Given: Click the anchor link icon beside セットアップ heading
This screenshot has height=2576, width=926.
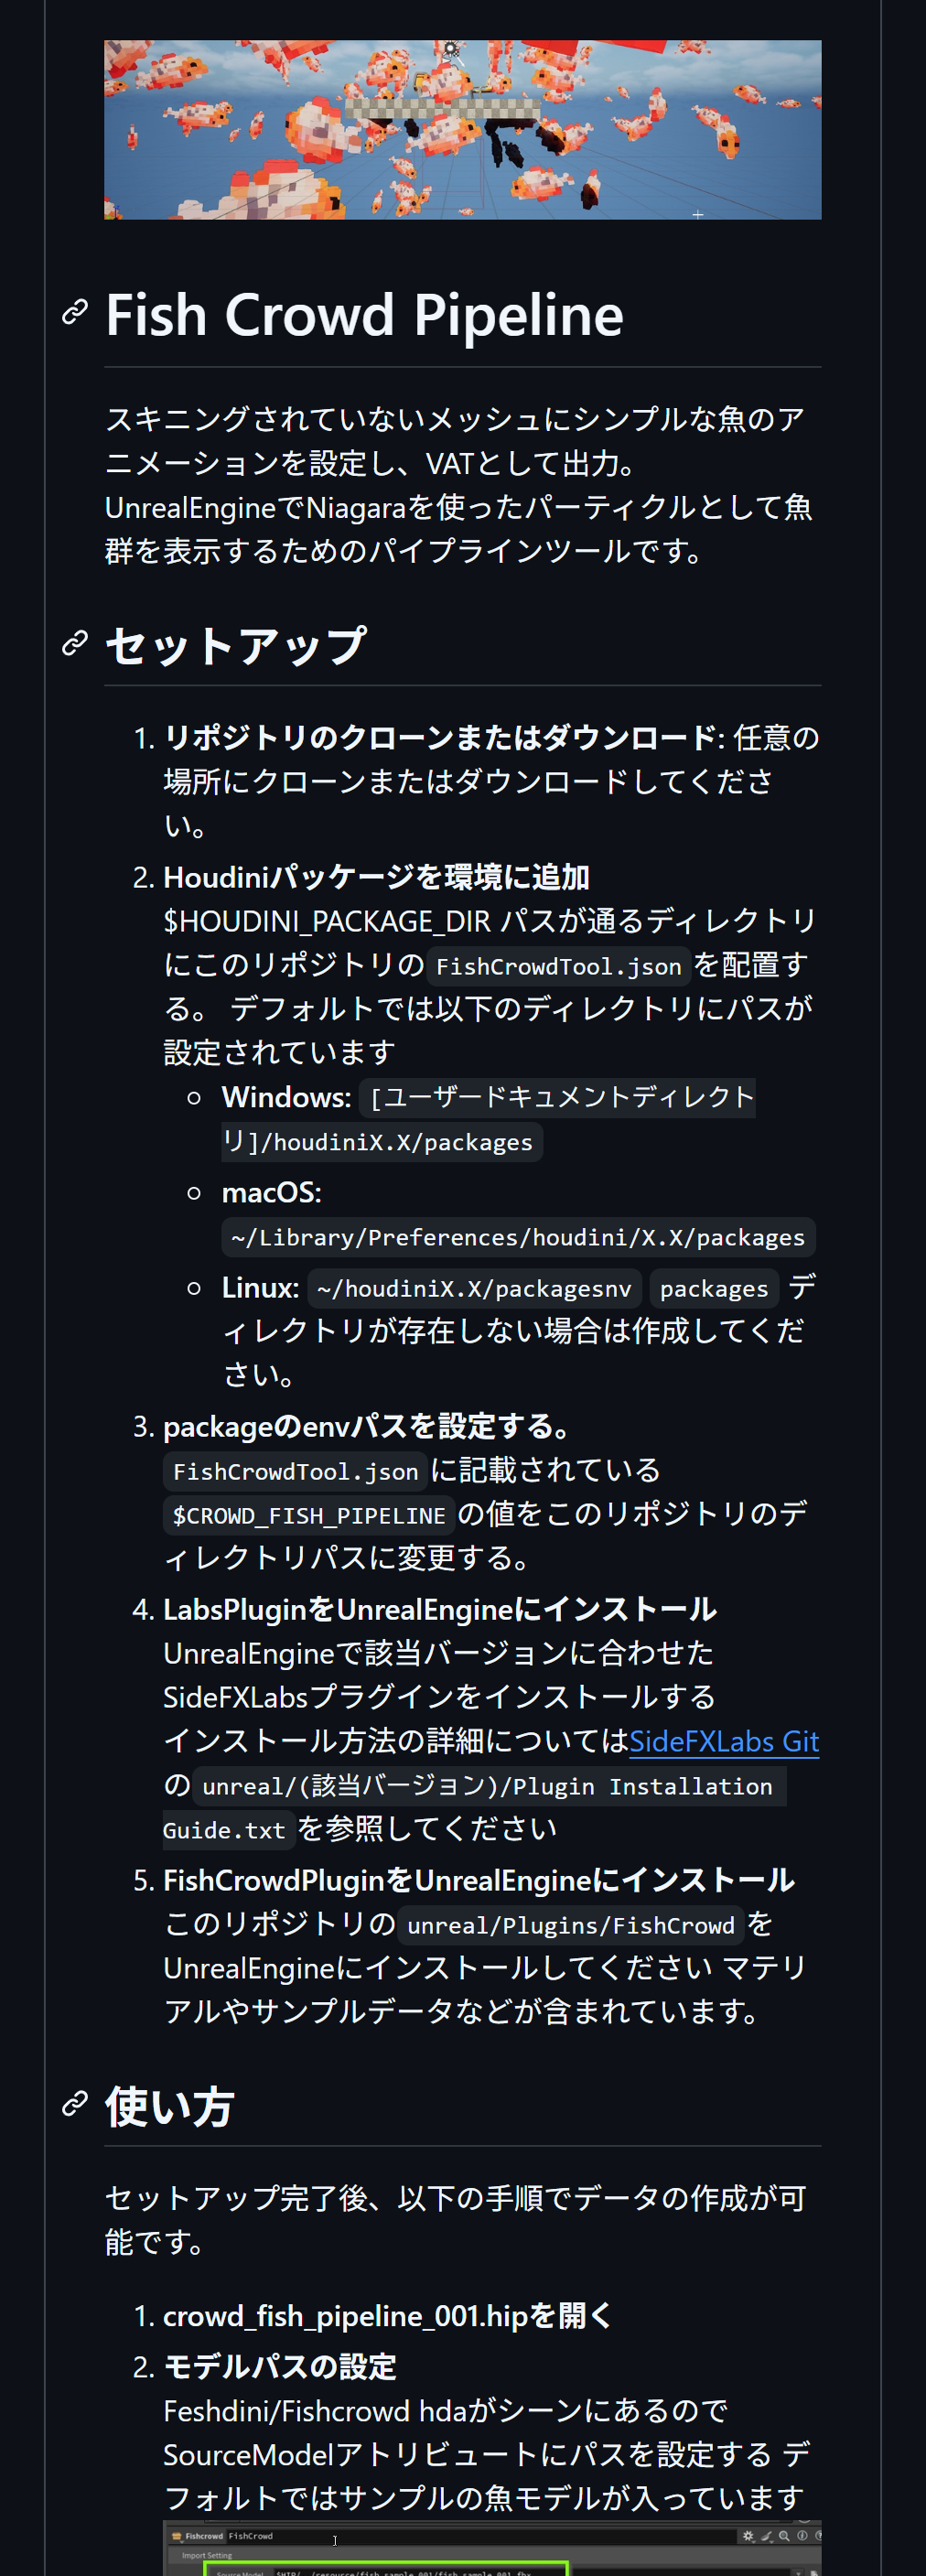Looking at the screenshot, I should click(75, 643).
